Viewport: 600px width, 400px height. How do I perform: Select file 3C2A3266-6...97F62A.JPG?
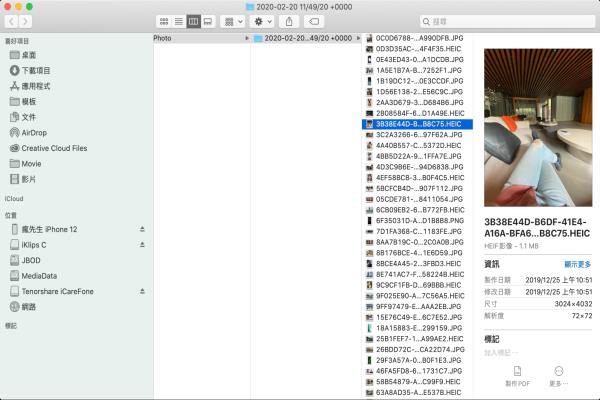417,135
